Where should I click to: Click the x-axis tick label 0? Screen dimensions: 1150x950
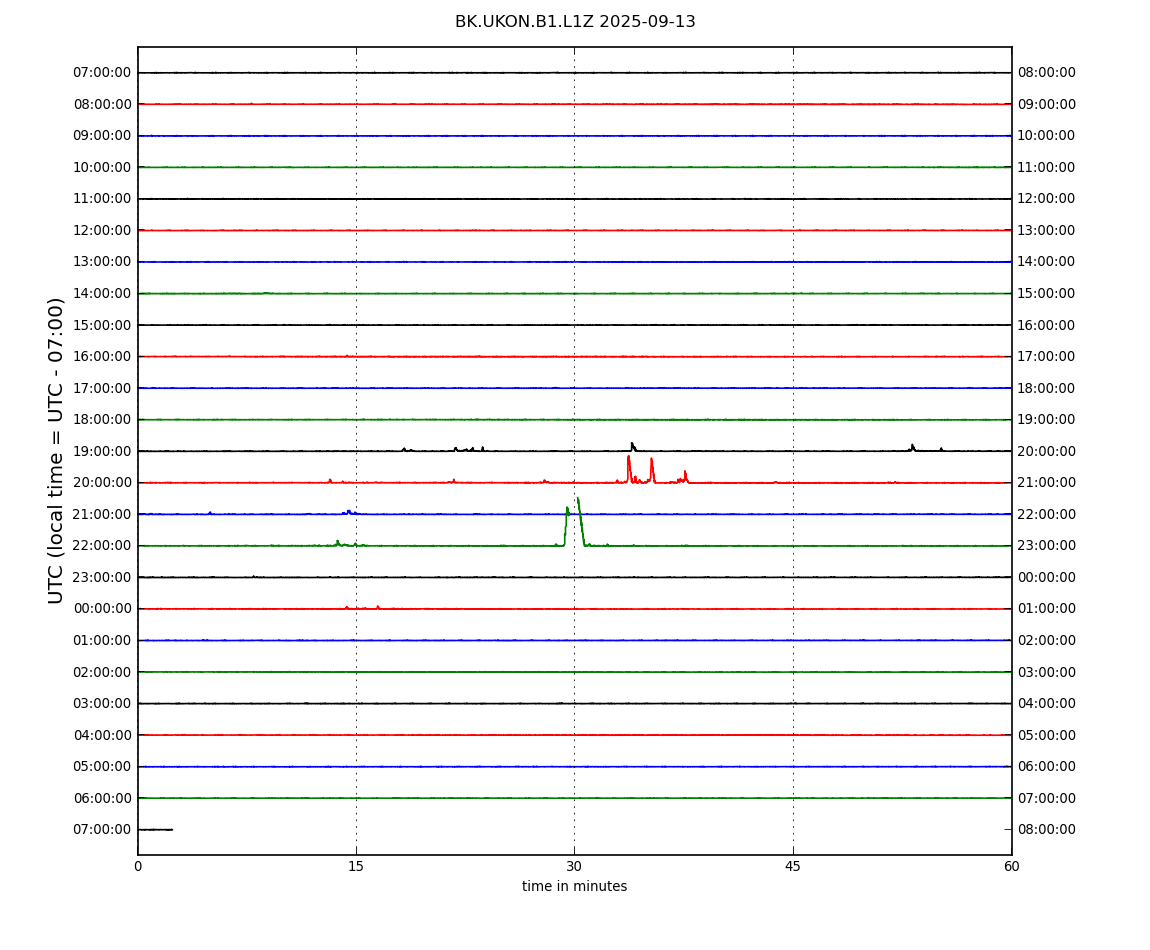pyautogui.click(x=138, y=866)
